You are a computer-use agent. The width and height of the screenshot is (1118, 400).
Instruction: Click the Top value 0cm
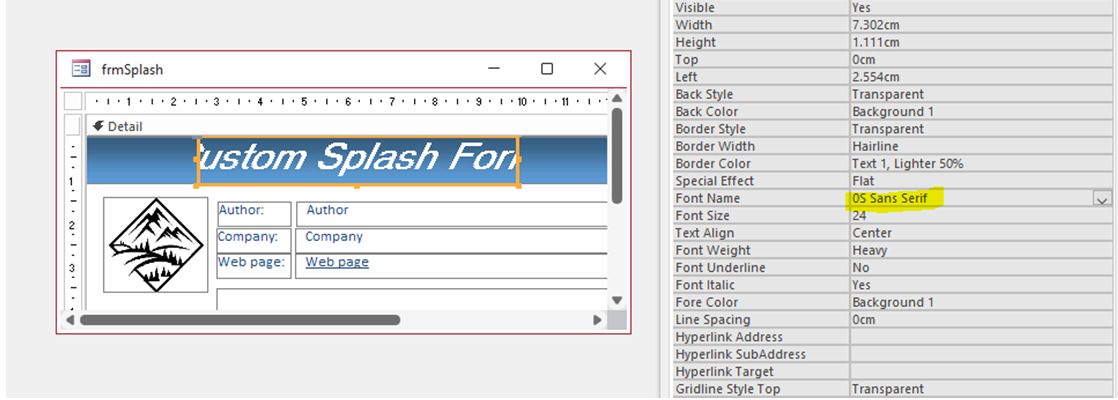point(983,60)
